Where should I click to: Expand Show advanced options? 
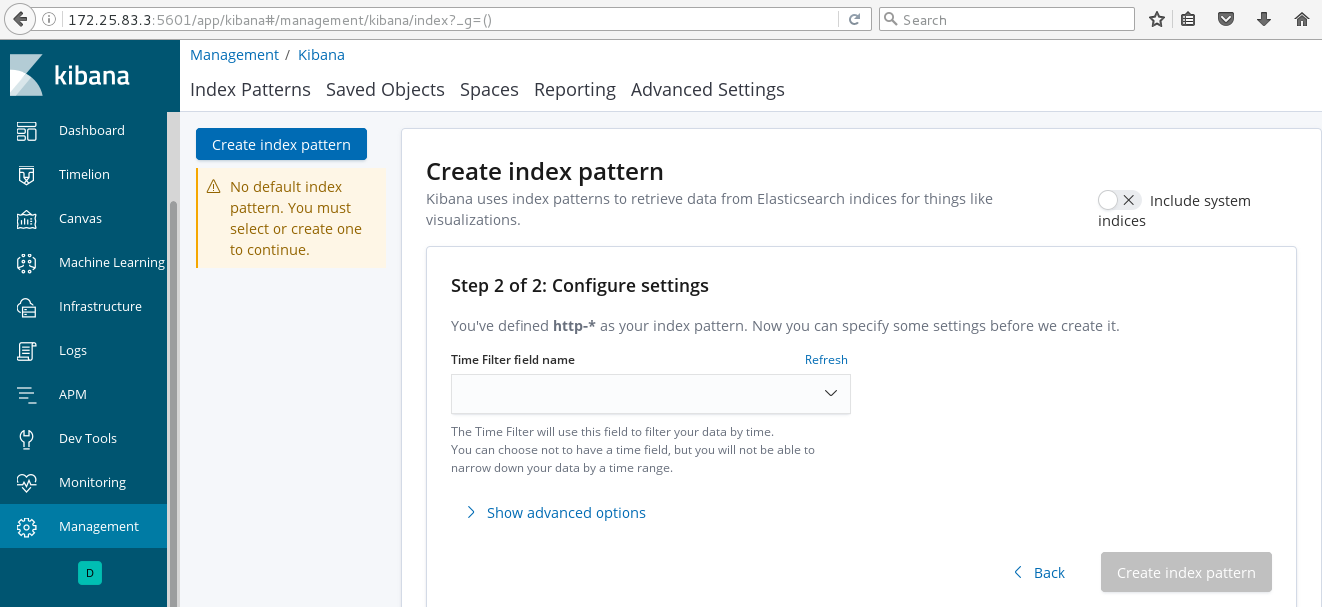coord(556,513)
